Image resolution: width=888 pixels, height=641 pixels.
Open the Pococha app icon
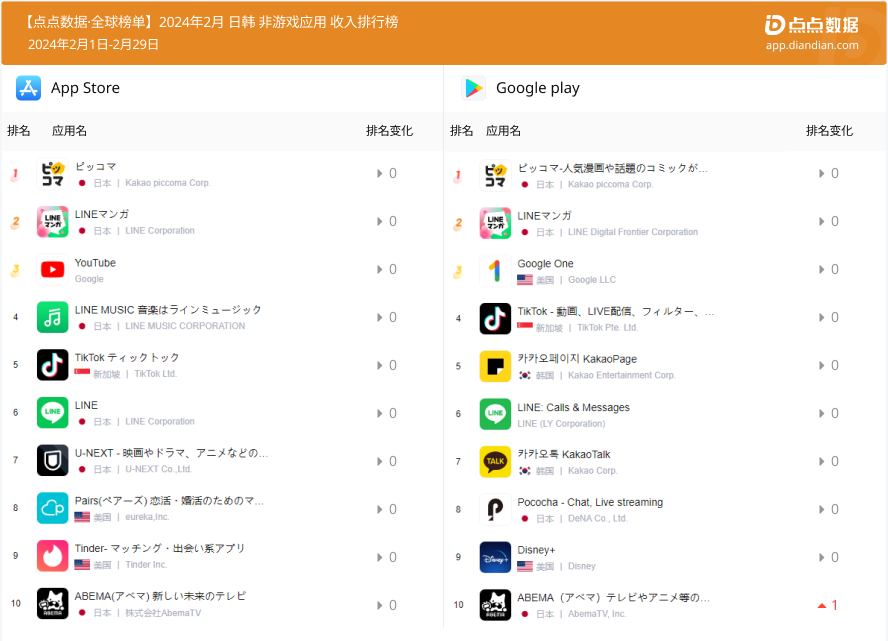coord(496,510)
